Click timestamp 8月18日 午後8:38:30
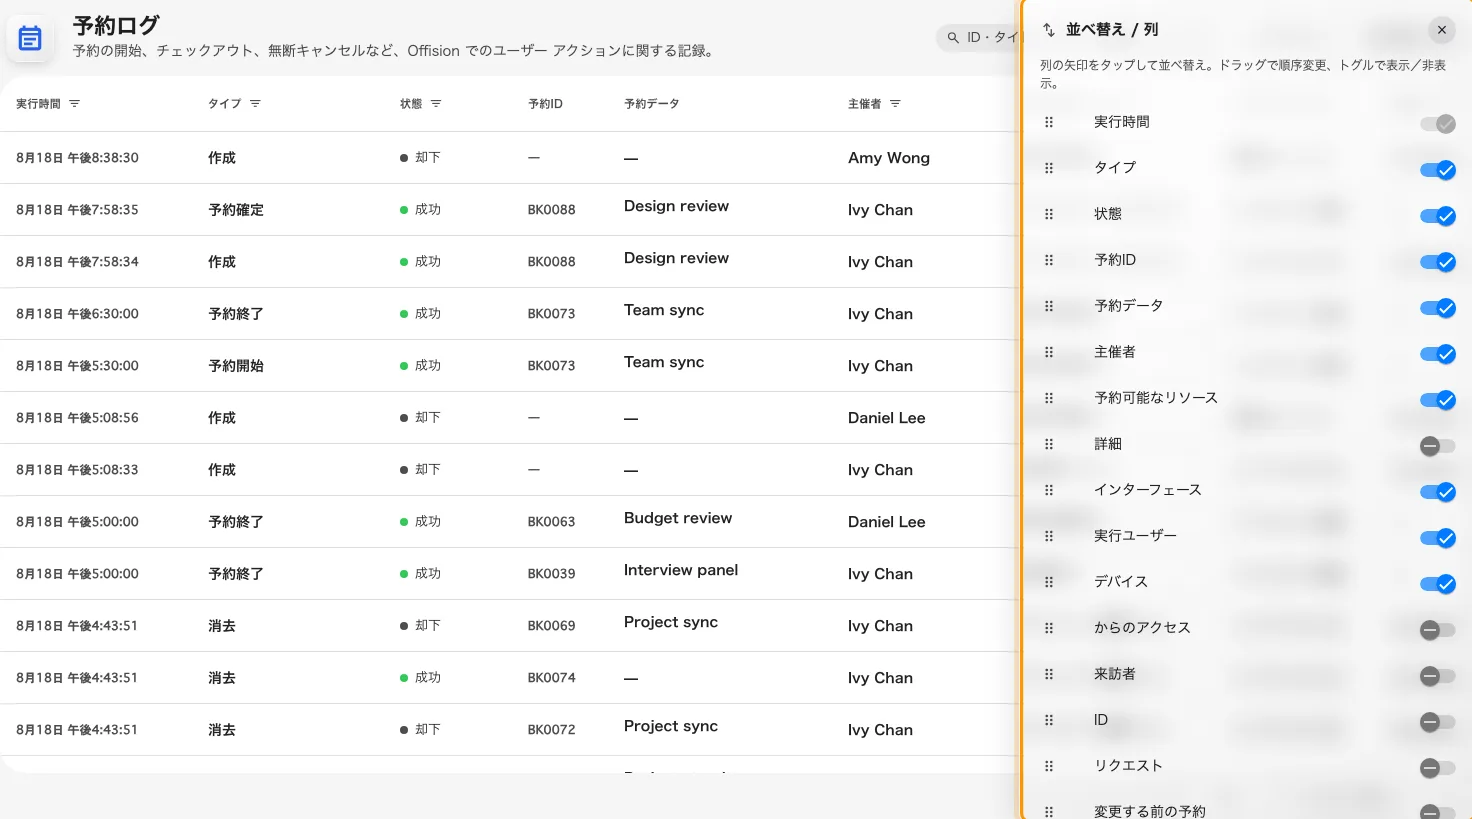Viewport: 1472px width, 819px height. pyautogui.click(x=77, y=158)
